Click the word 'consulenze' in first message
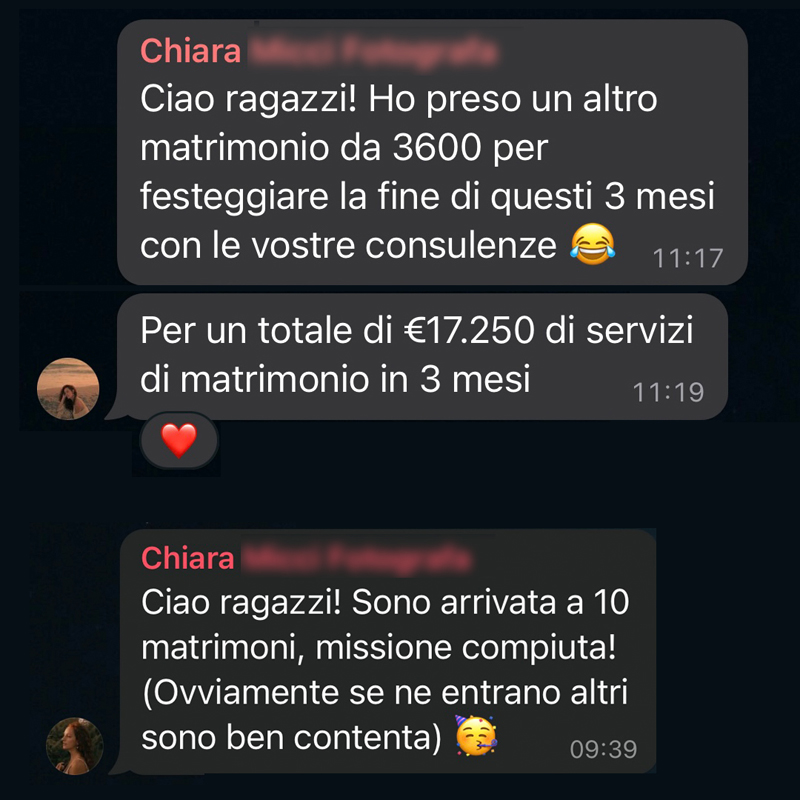Image resolution: width=800 pixels, height=800 pixels. 461,246
